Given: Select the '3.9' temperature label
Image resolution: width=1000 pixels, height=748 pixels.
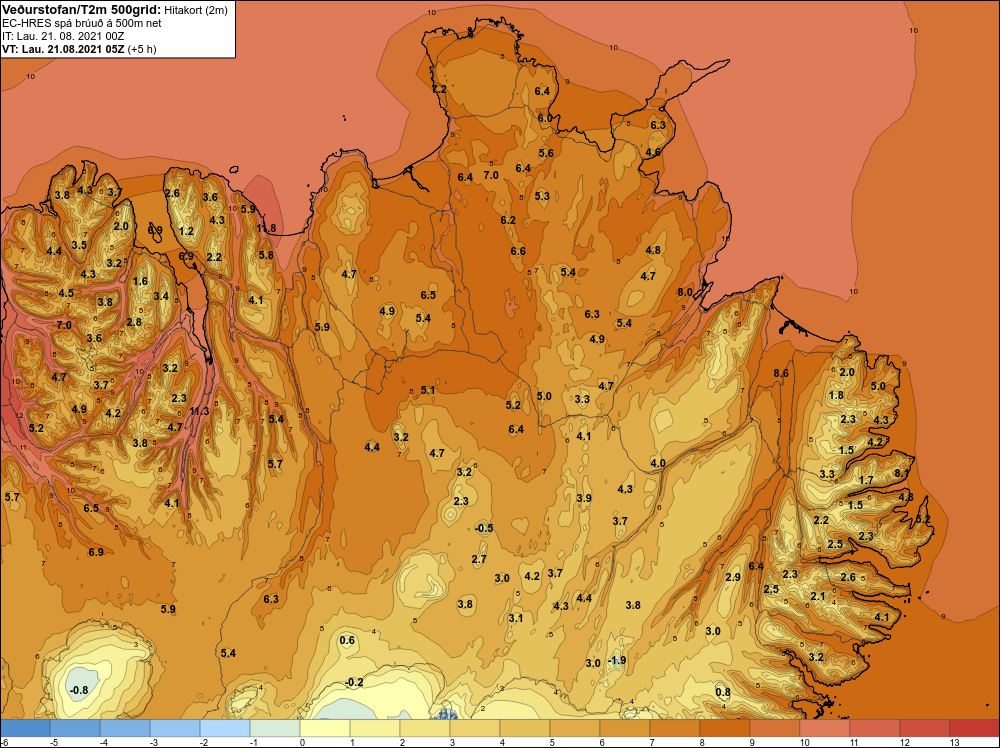Looking at the screenshot, I should click(x=584, y=497).
